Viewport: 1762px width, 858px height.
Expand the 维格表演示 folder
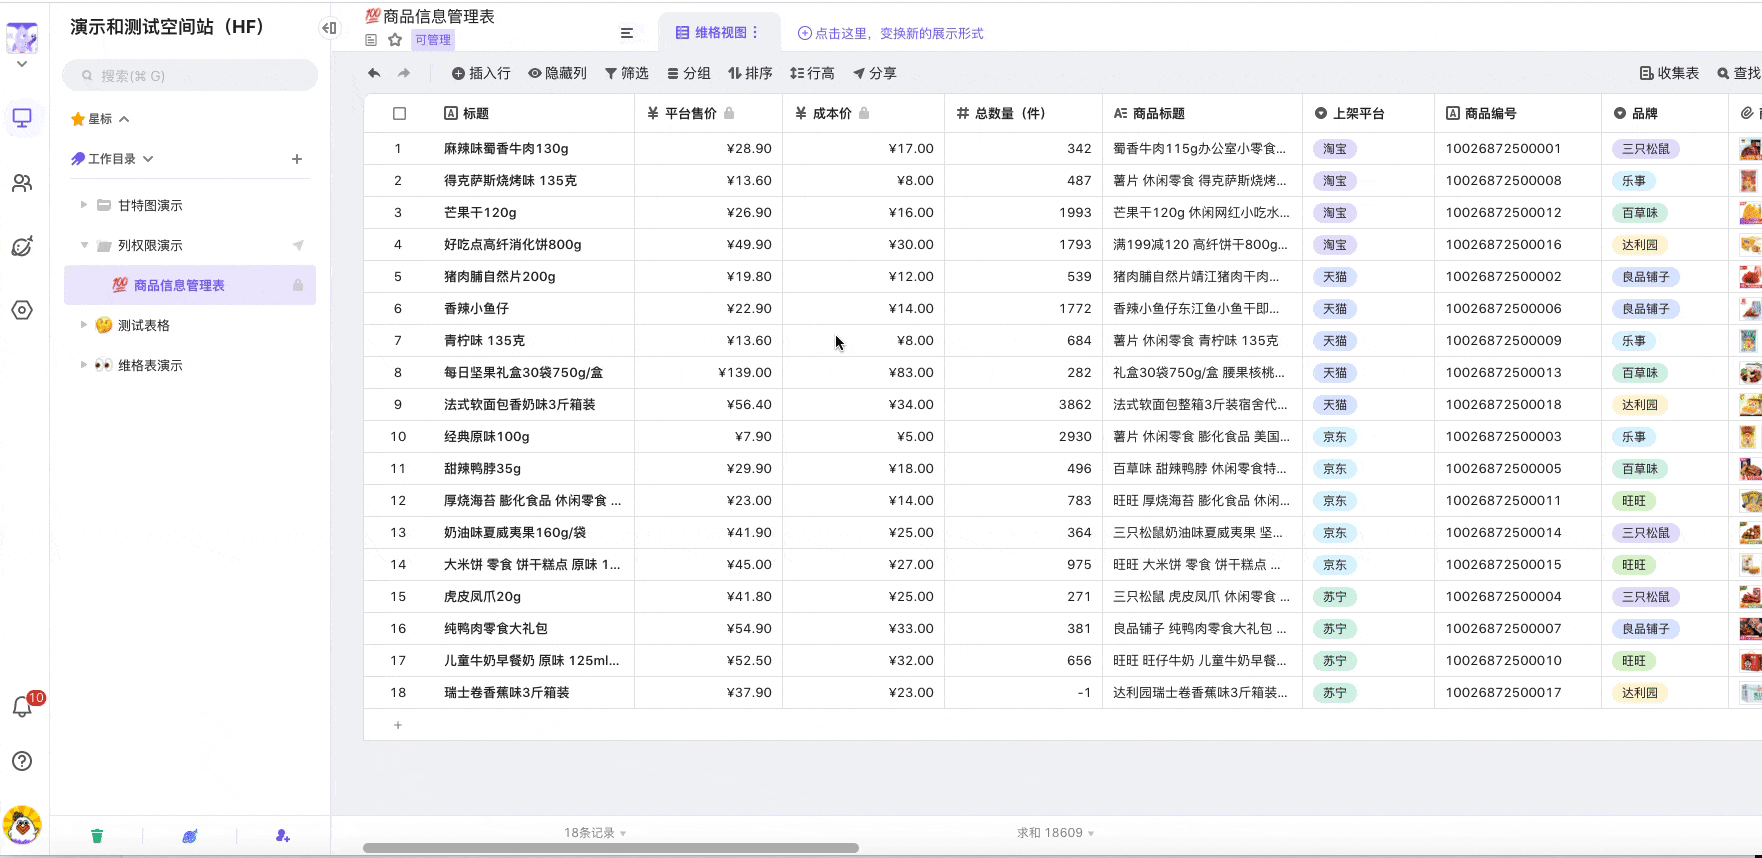pyautogui.click(x=84, y=365)
